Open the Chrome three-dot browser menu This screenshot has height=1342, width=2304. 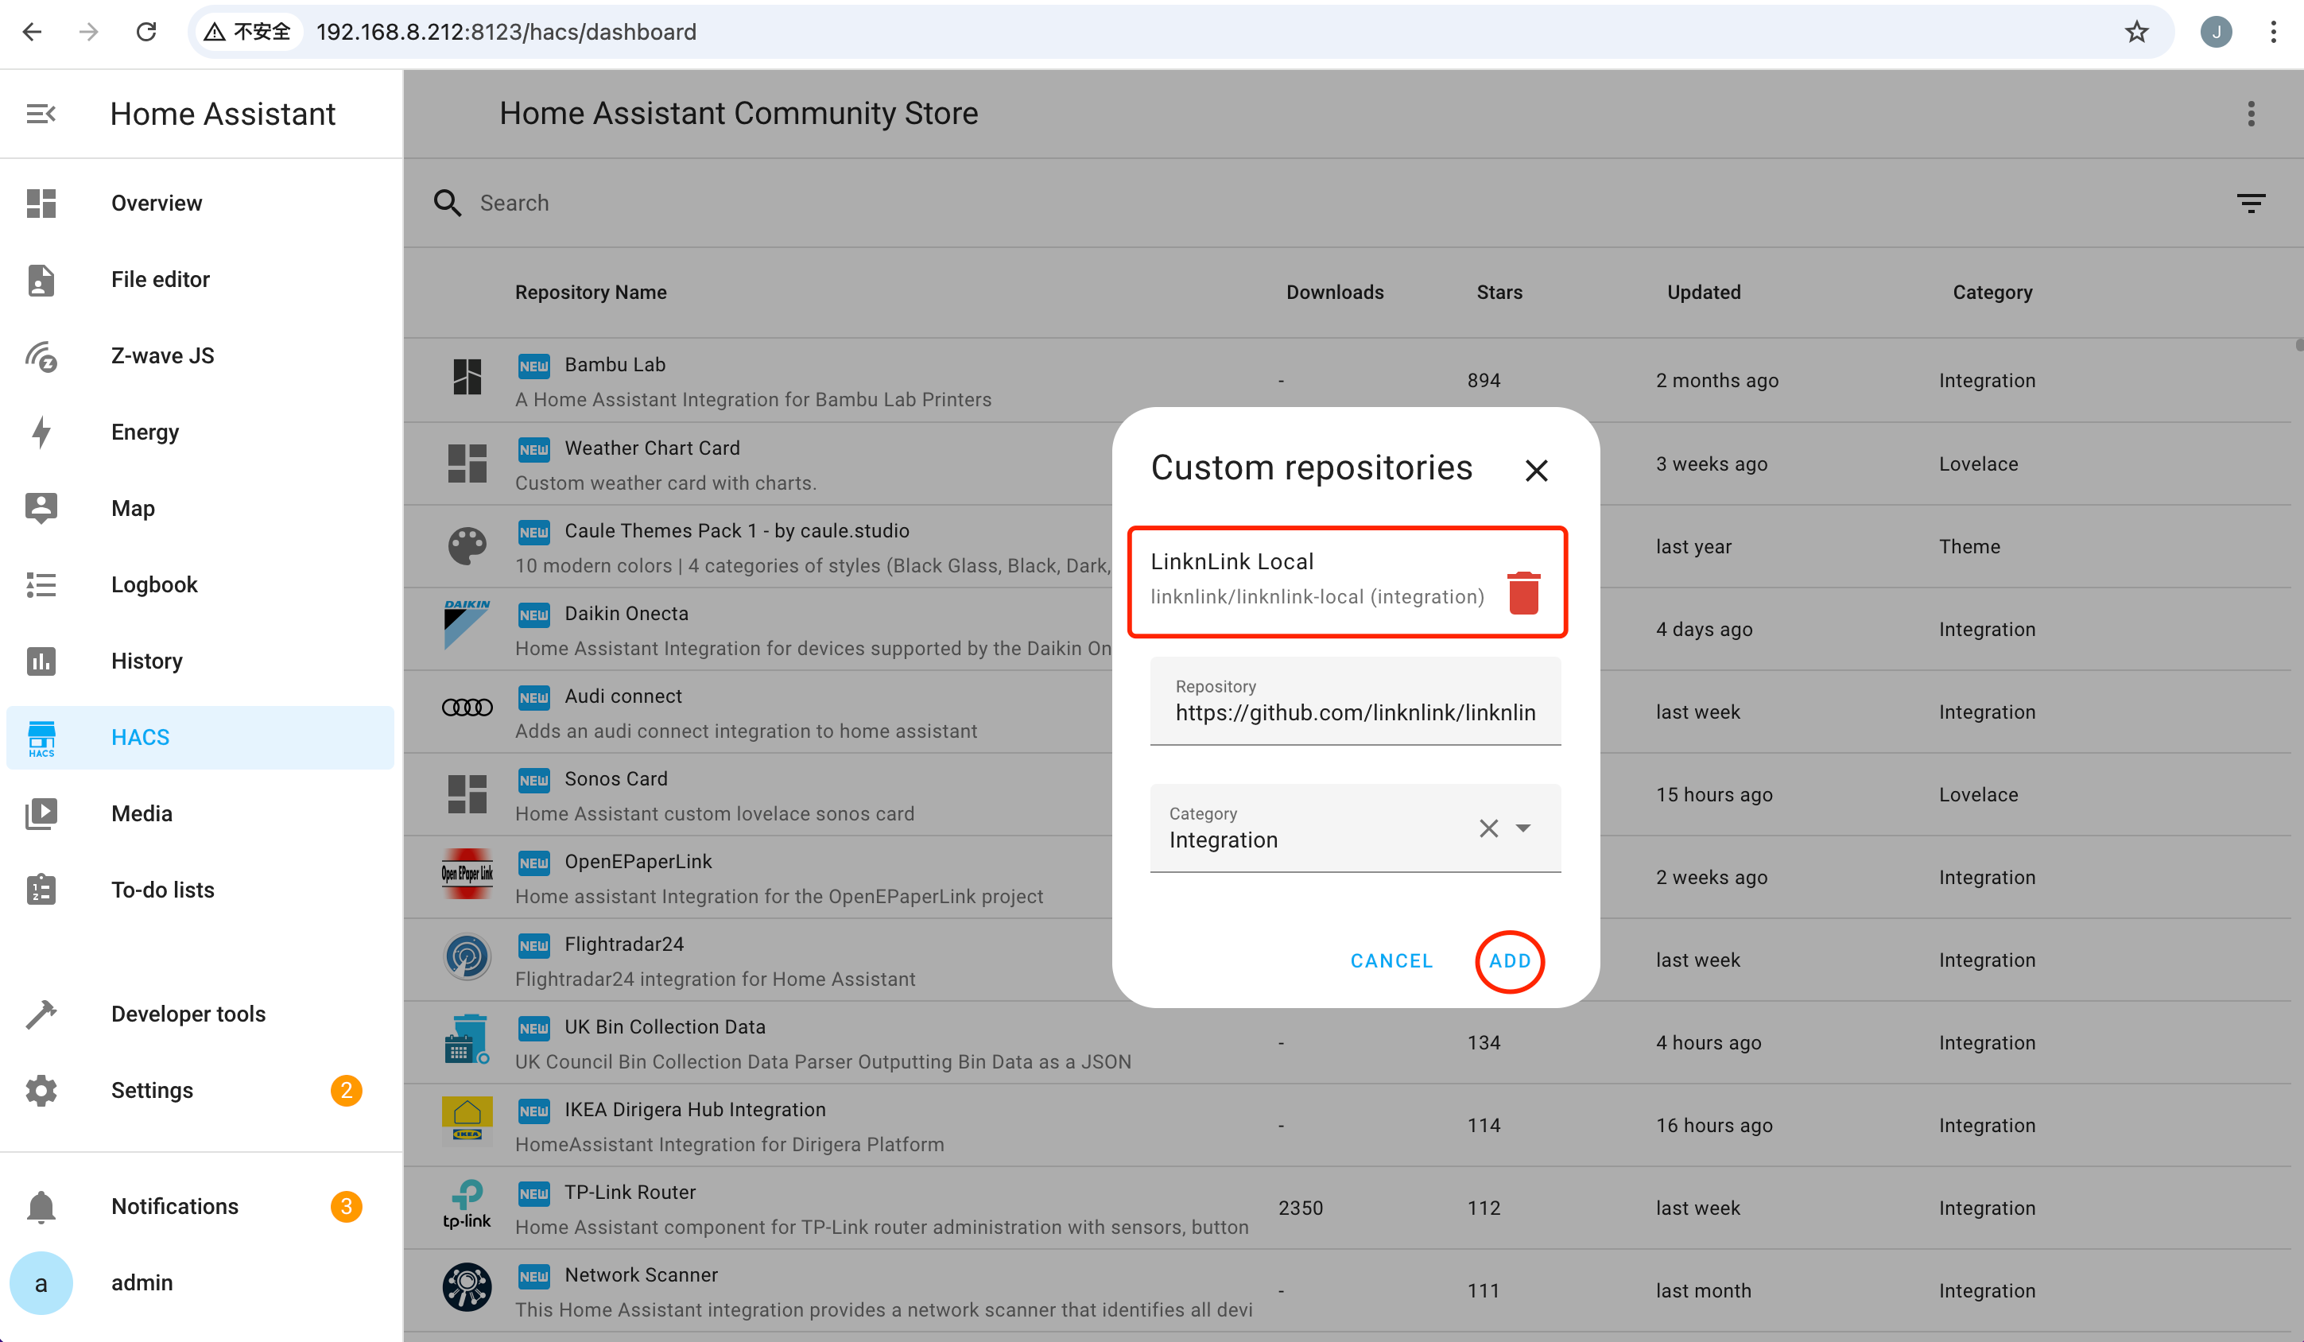point(2273,32)
